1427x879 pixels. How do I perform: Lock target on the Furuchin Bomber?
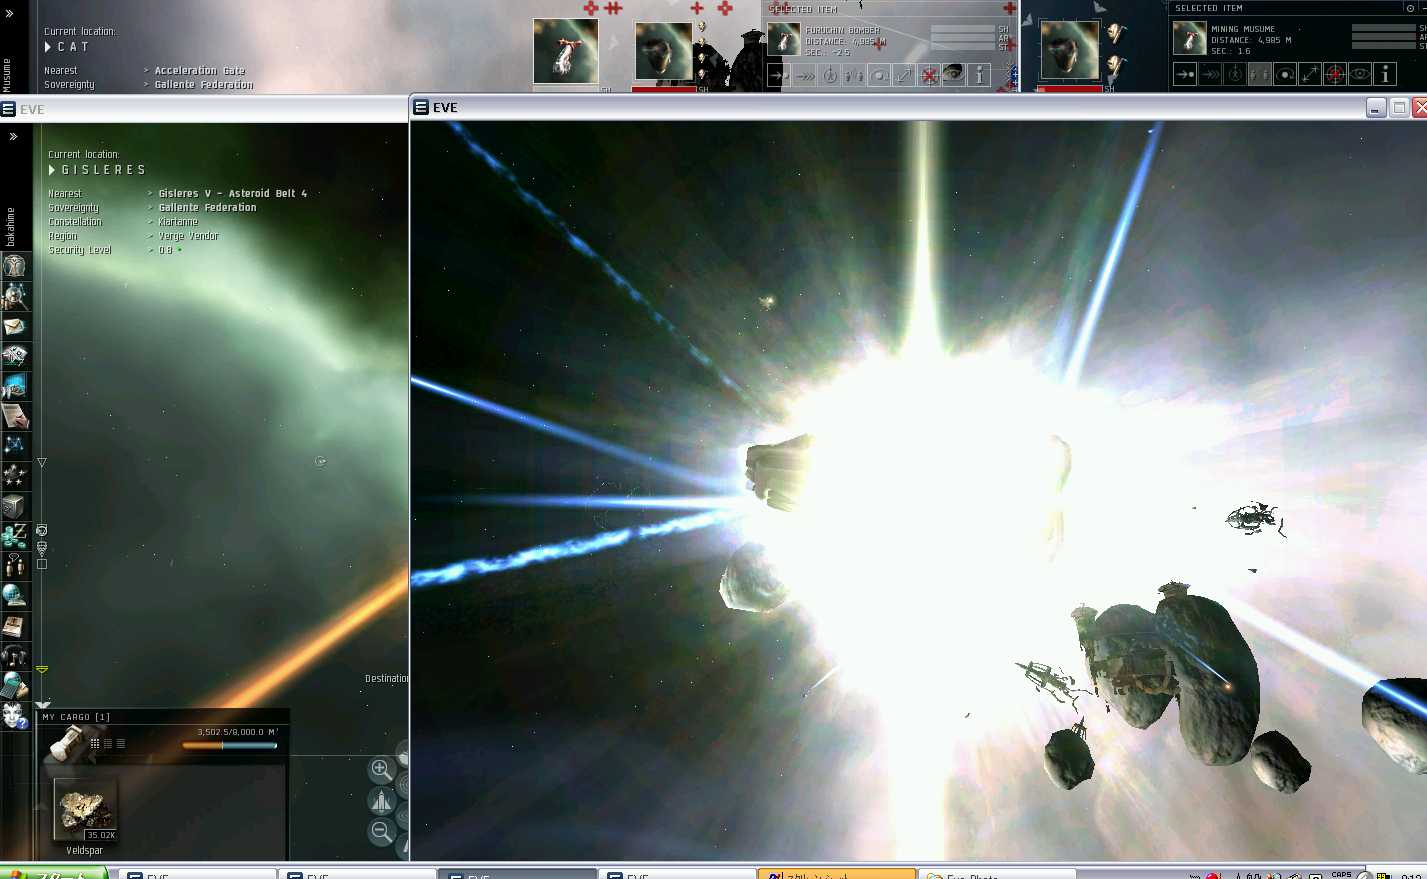click(x=930, y=75)
